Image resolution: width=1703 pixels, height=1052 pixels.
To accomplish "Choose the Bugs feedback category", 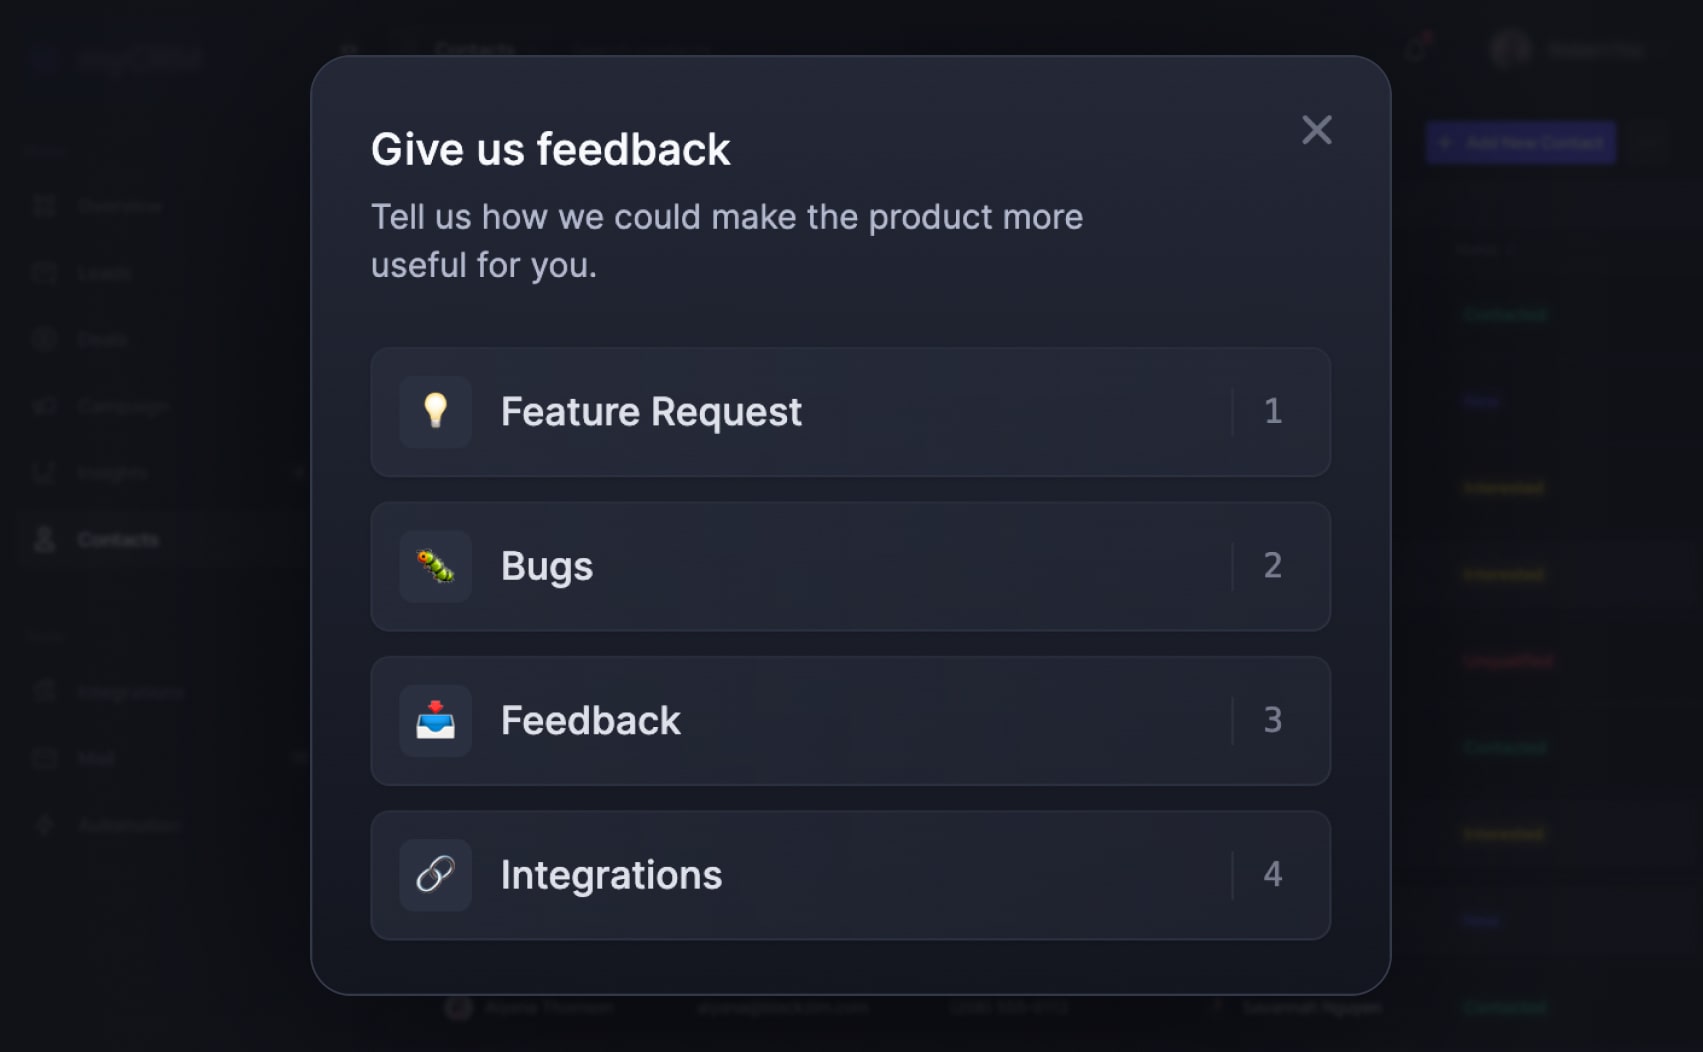I will pos(850,566).
